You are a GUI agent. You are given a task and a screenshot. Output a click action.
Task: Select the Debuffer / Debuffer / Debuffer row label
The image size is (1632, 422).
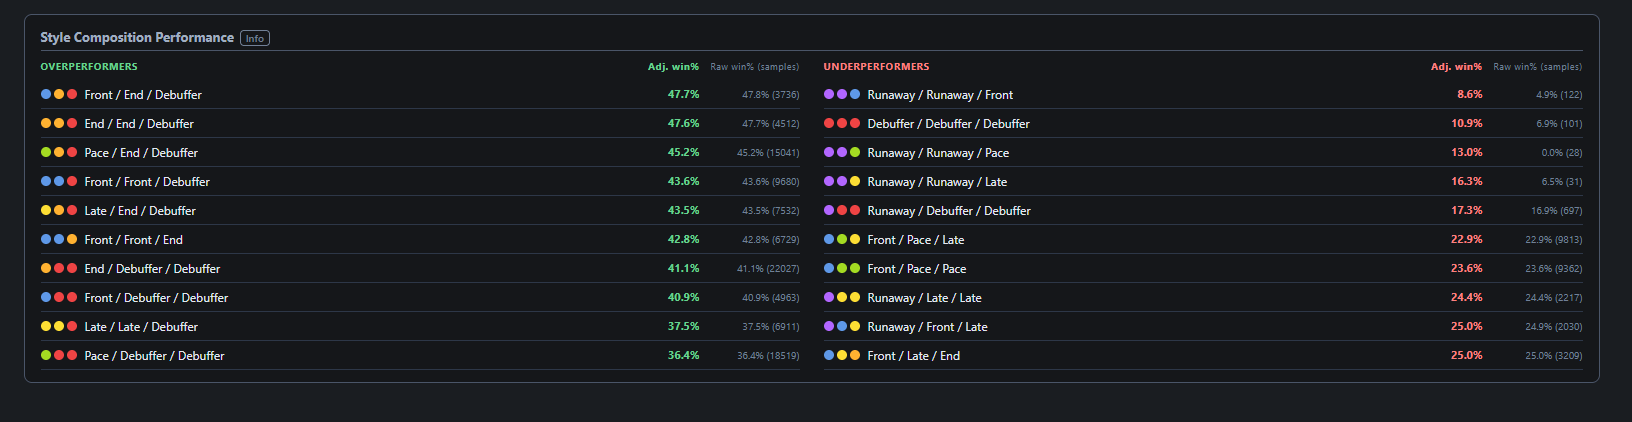click(948, 124)
